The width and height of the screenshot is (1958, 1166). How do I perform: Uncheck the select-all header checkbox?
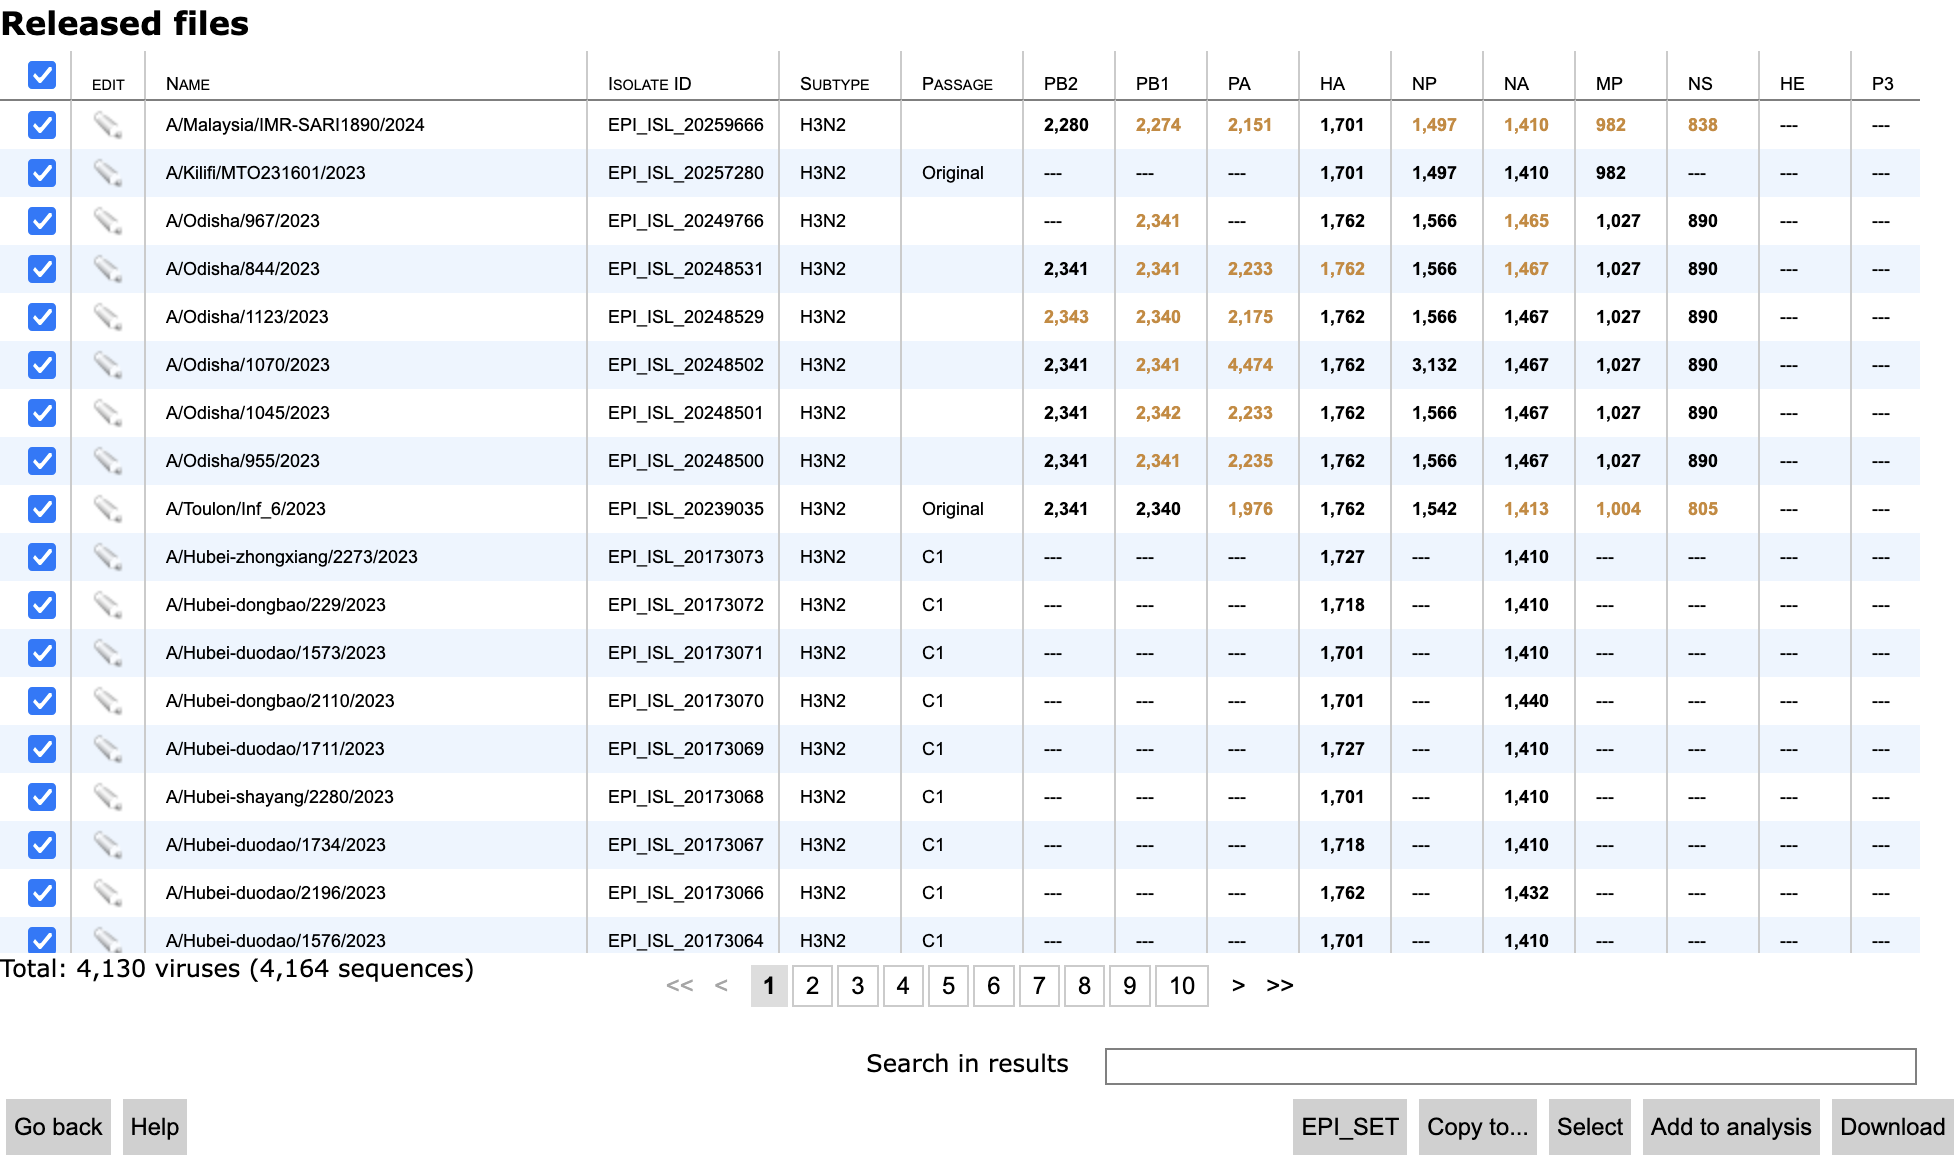tap(42, 75)
